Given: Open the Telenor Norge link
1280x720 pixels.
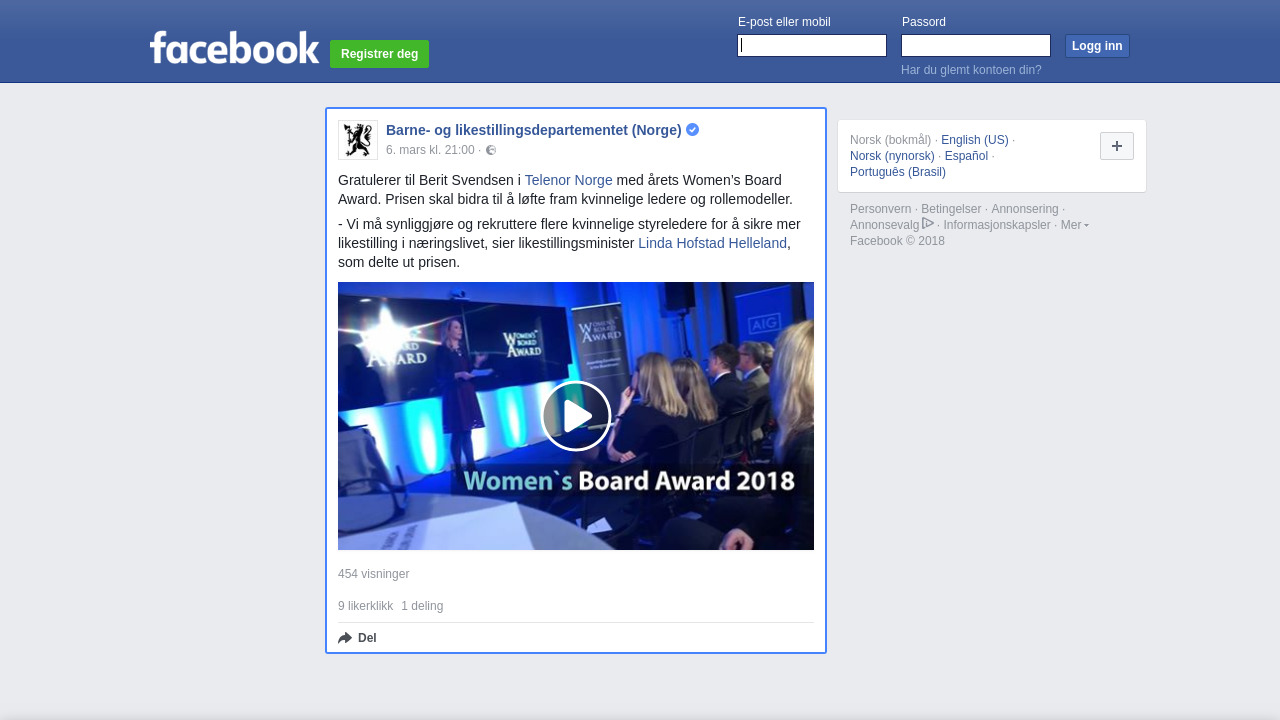Looking at the screenshot, I should coord(568,180).
